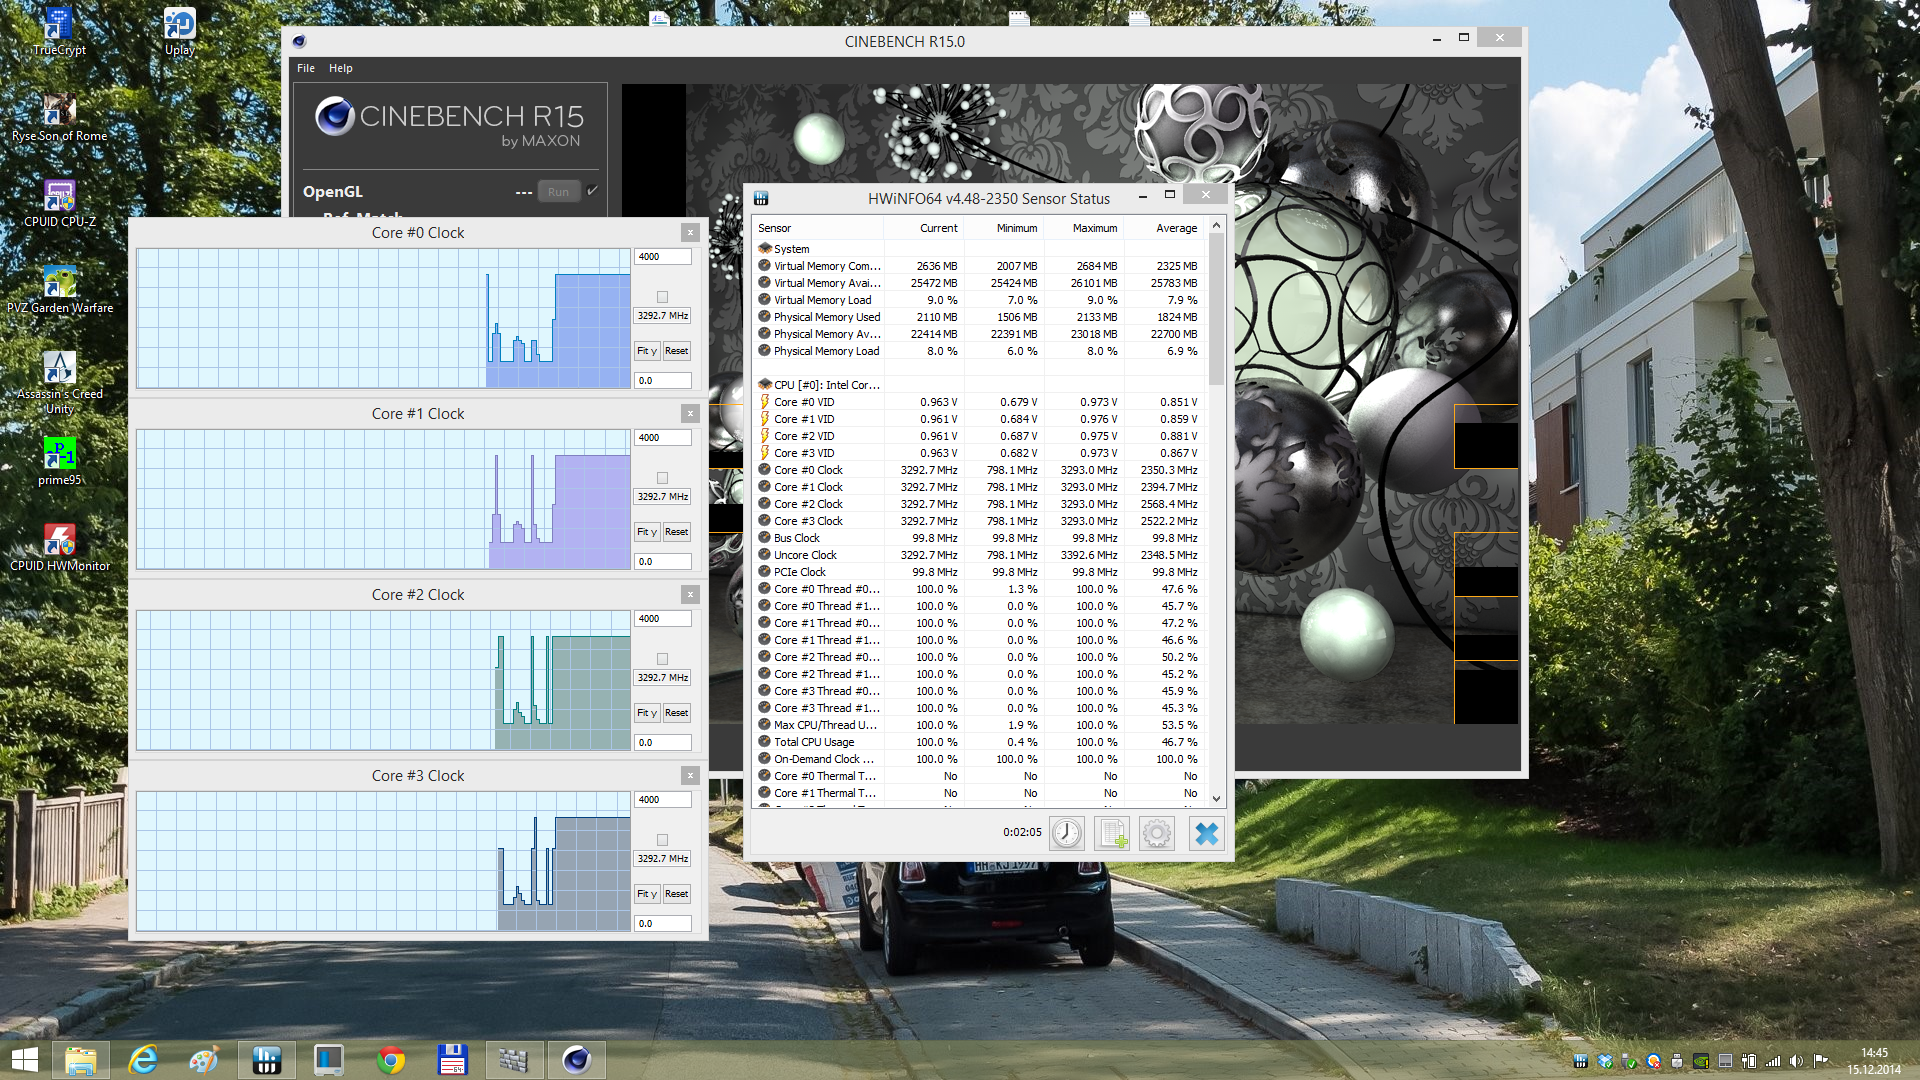The height and width of the screenshot is (1080, 1920).
Task: Click the blue X close sensors button
Action: (x=1207, y=833)
